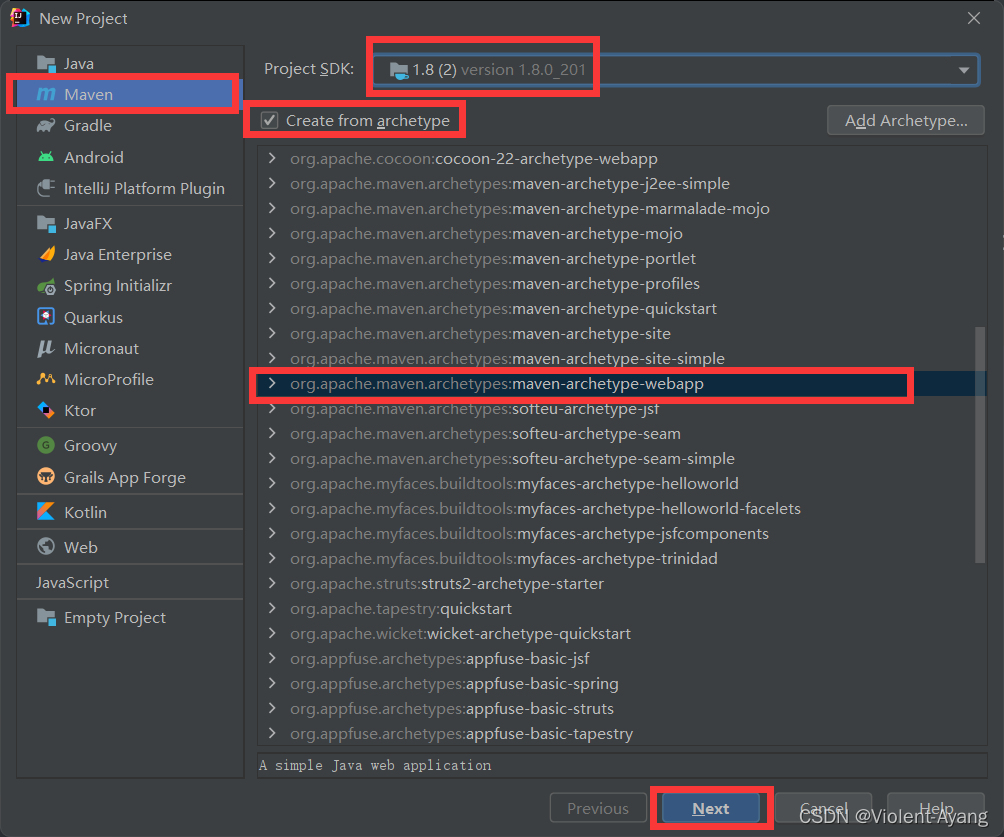The height and width of the screenshot is (837, 1004).
Task: Click the IntelliJ logo in title bar
Action: 20,18
